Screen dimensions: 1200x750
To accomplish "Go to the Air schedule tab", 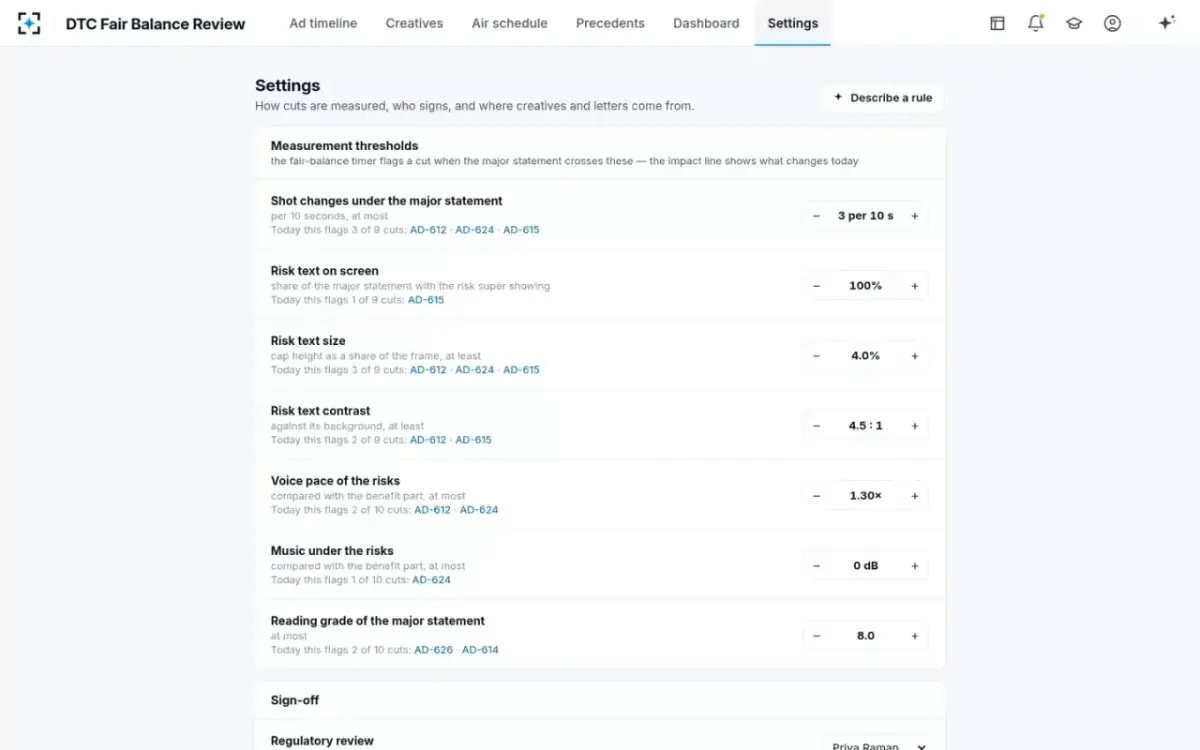I will [x=509, y=23].
